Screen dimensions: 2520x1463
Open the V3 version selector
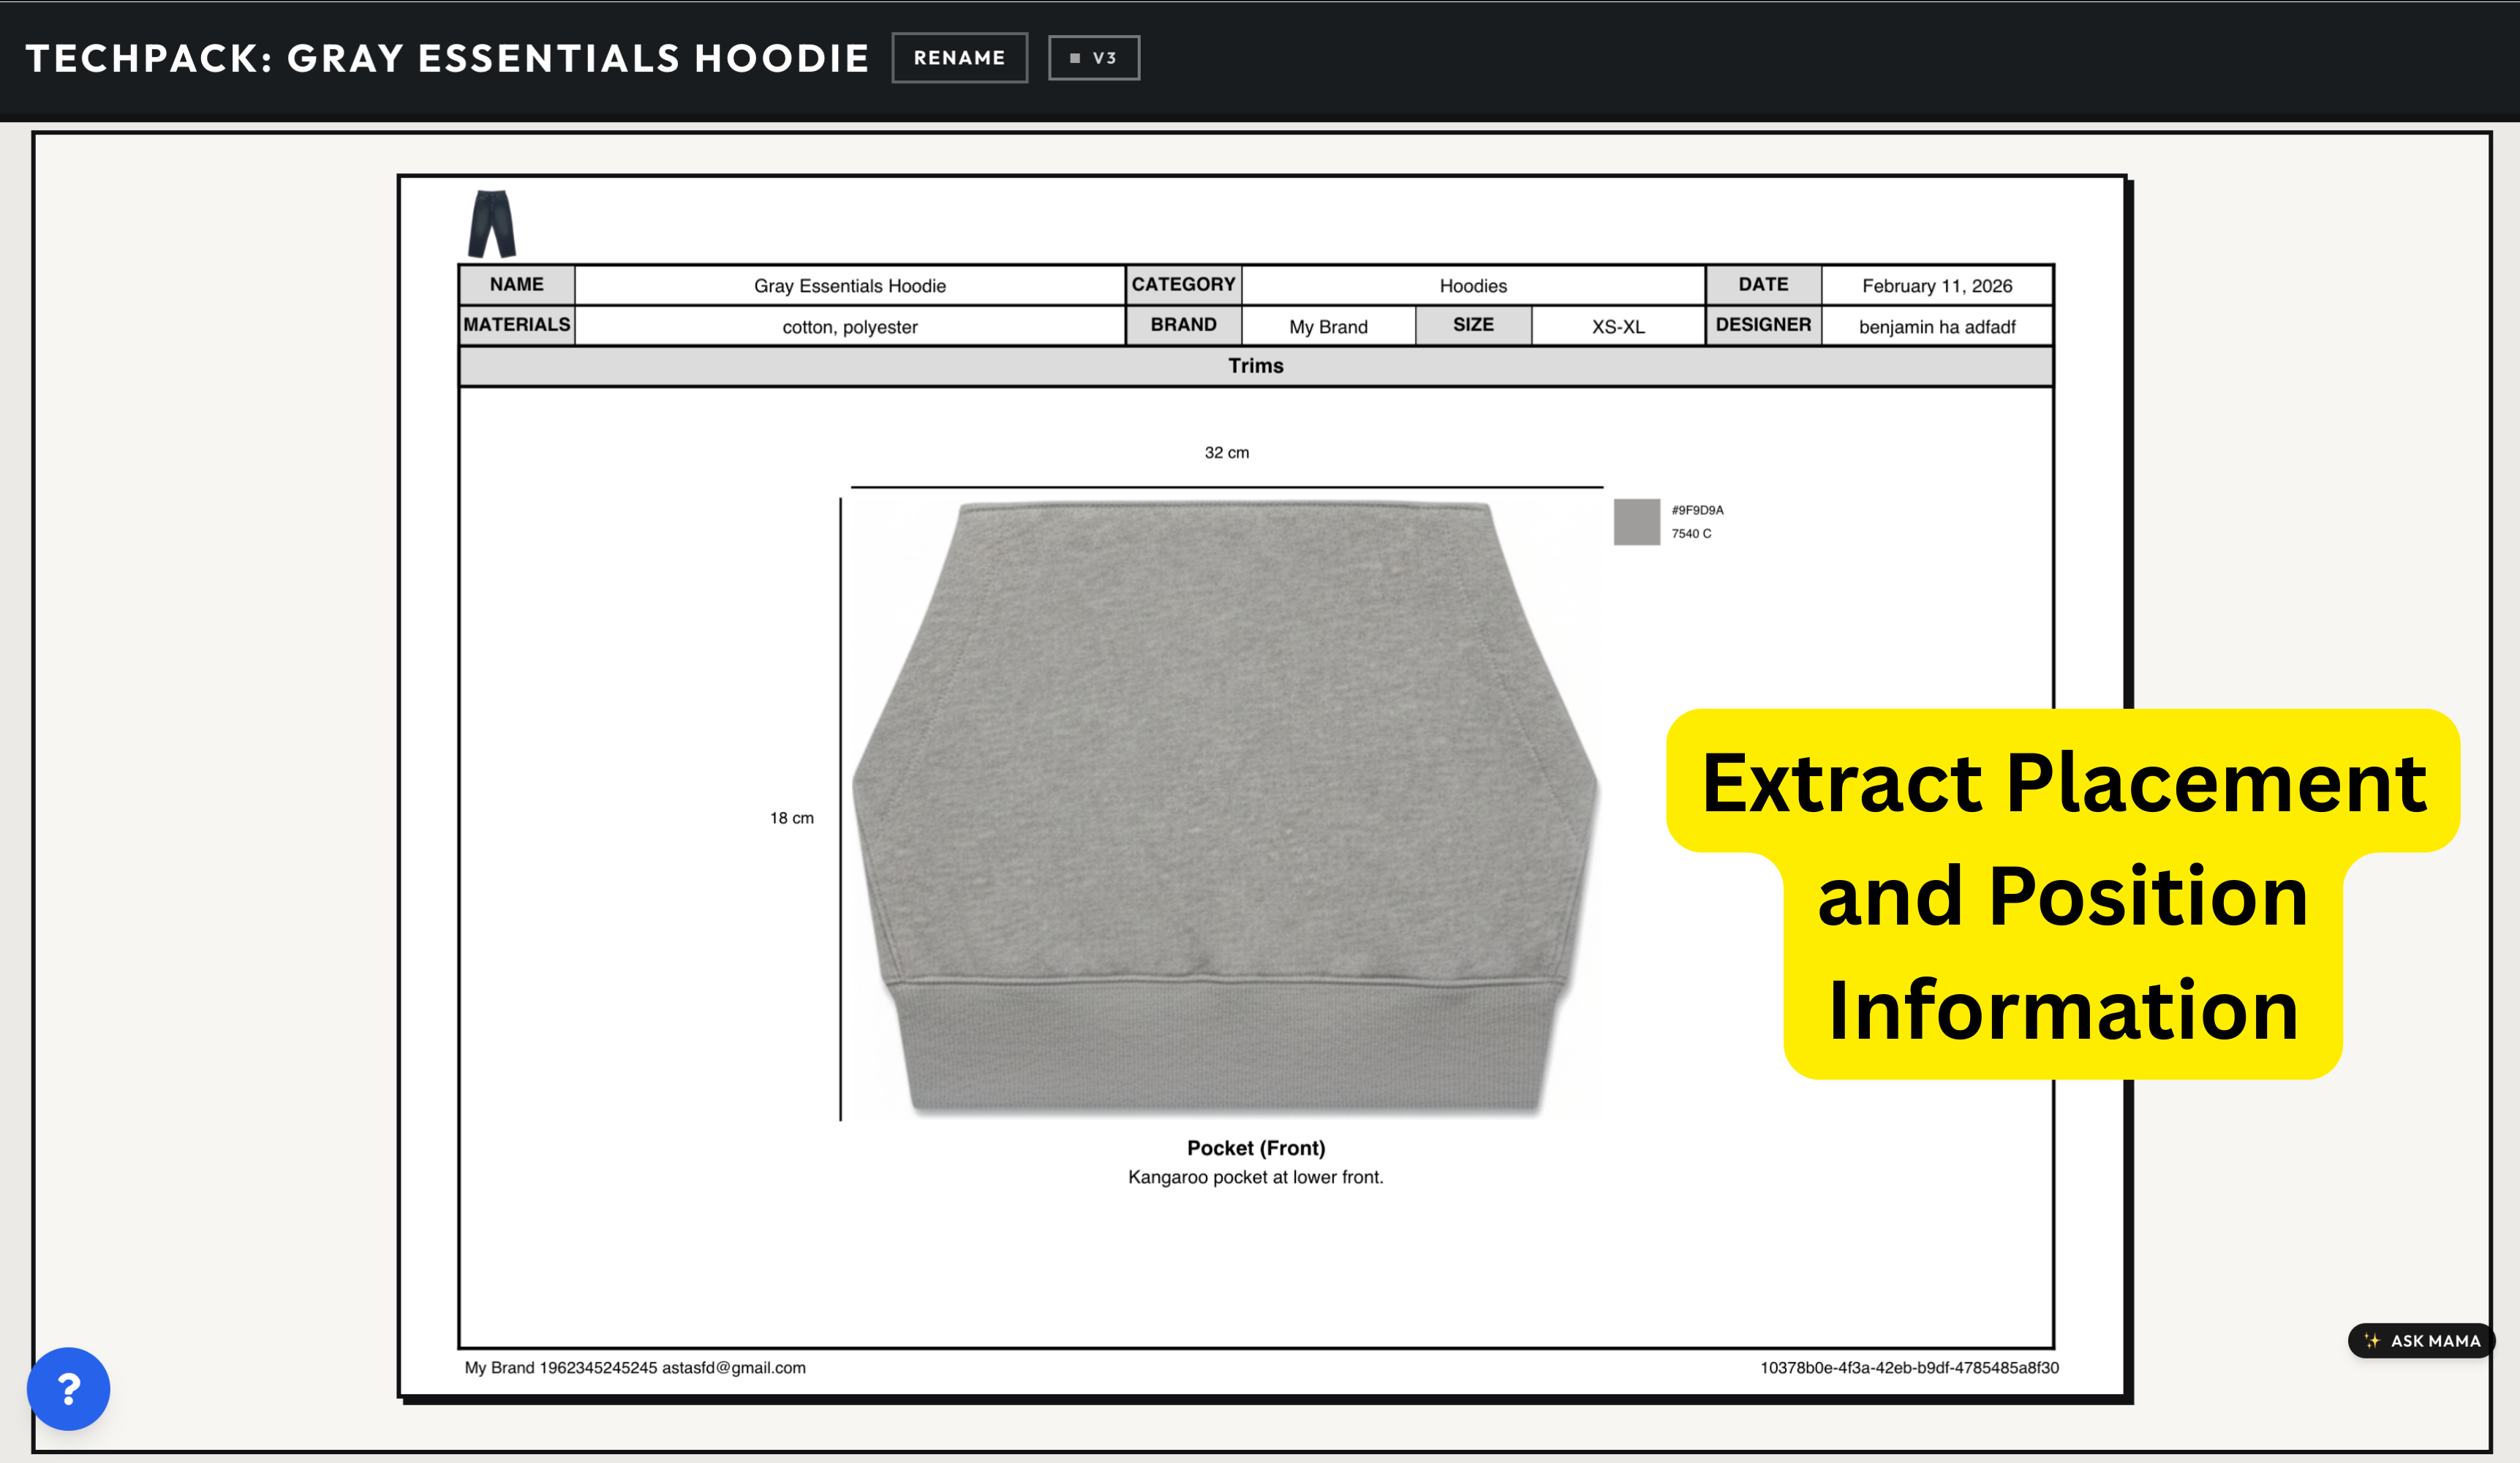[x=1093, y=58]
